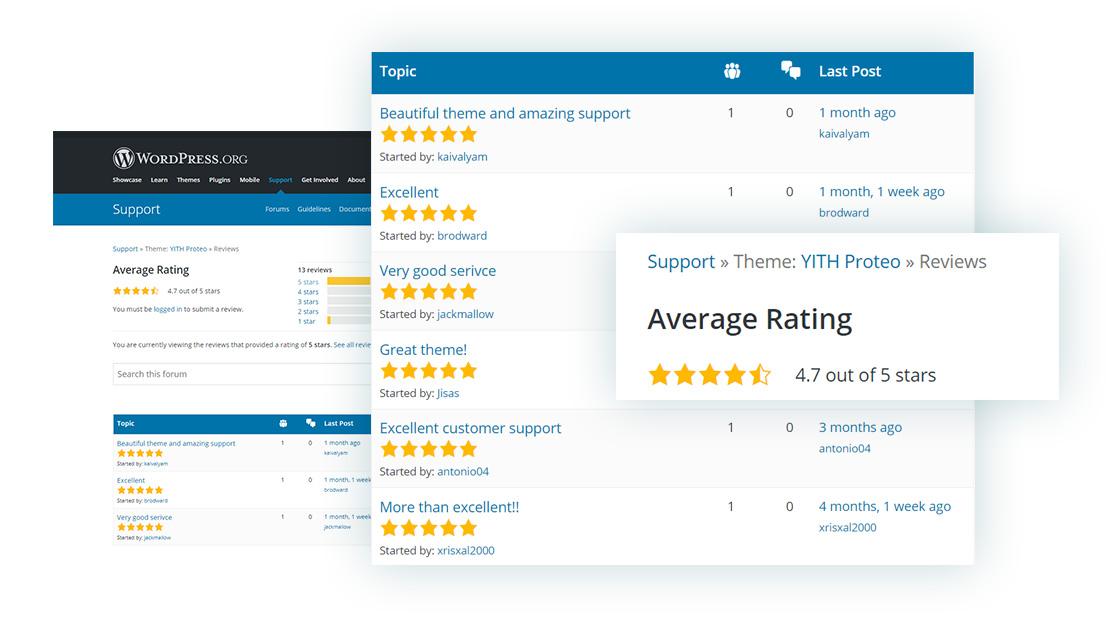Image resolution: width=1106 pixels, height=627 pixels.
Task: Click the replies icon in large table header
Action: (790, 70)
